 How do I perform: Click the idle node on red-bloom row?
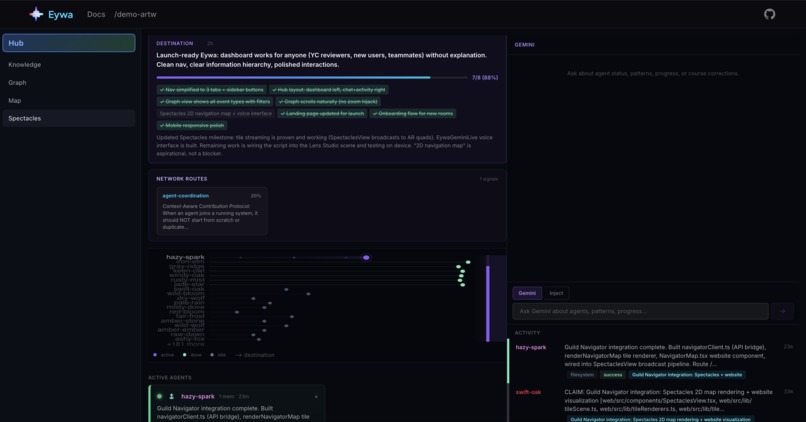click(237, 312)
